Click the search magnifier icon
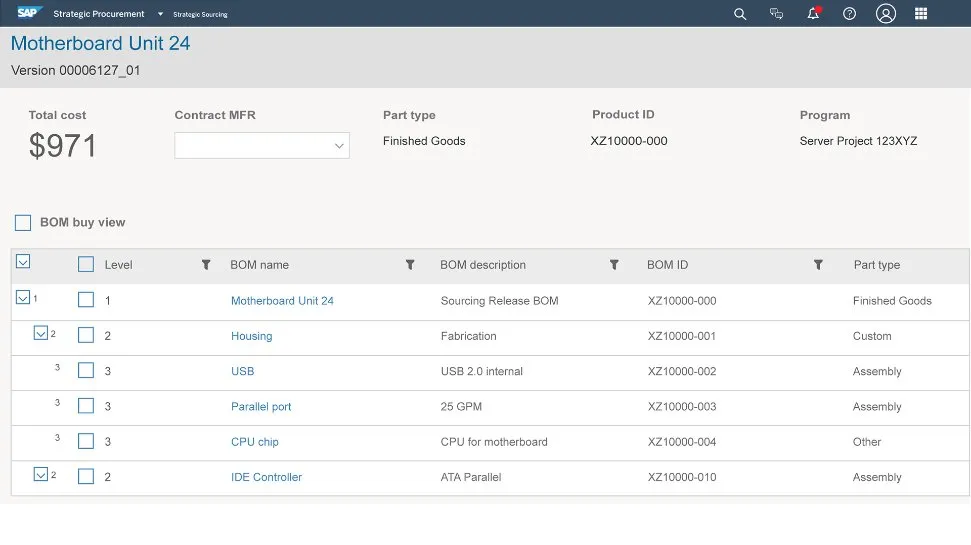Screen dimensions: 971x545 point(740,14)
